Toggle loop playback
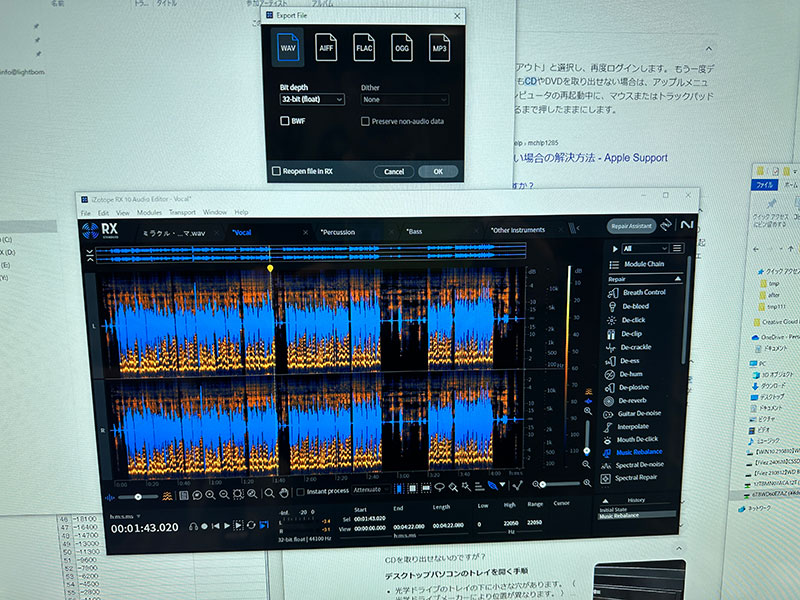This screenshot has width=800, height=600. pyautogui.click(x=251, y=525)
